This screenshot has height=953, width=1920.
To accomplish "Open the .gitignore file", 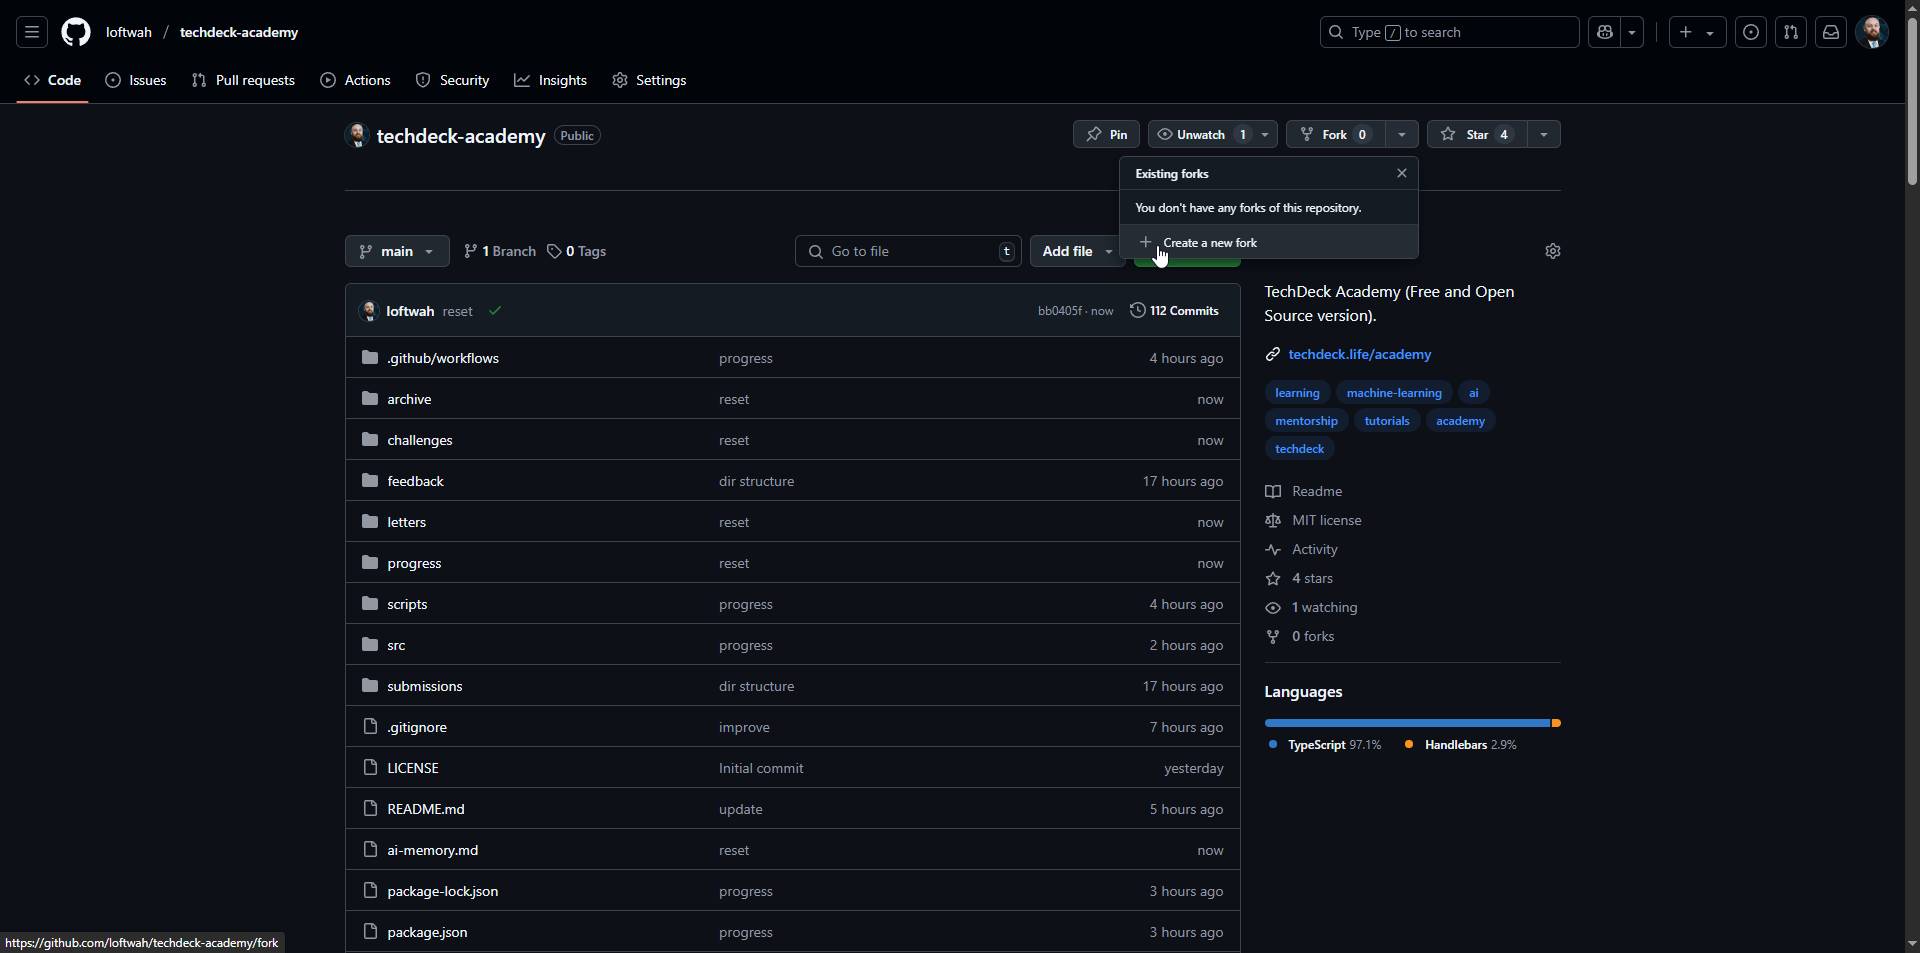I will 417,727.
